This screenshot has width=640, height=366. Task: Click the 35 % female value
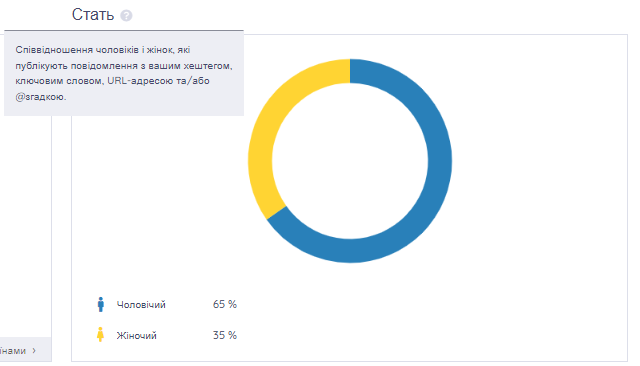pos(224,335)
